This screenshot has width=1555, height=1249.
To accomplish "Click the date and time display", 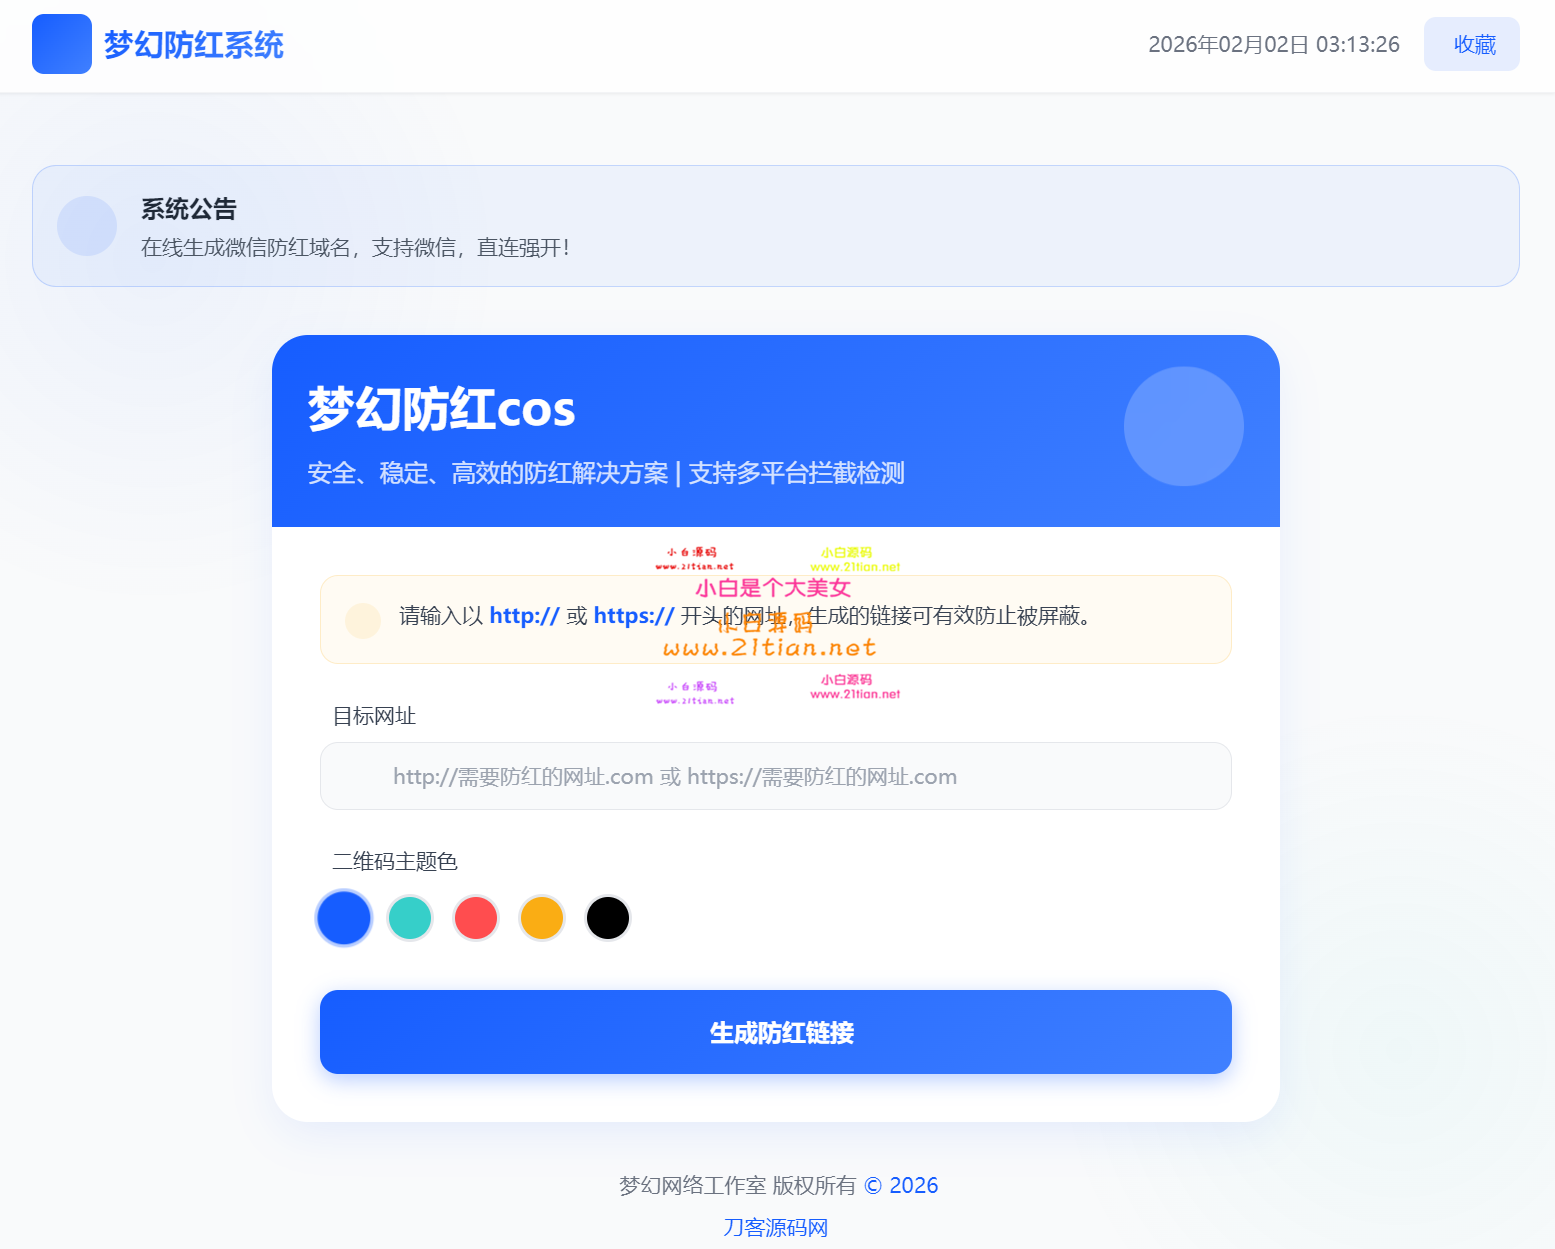I will coord(1273,44).
